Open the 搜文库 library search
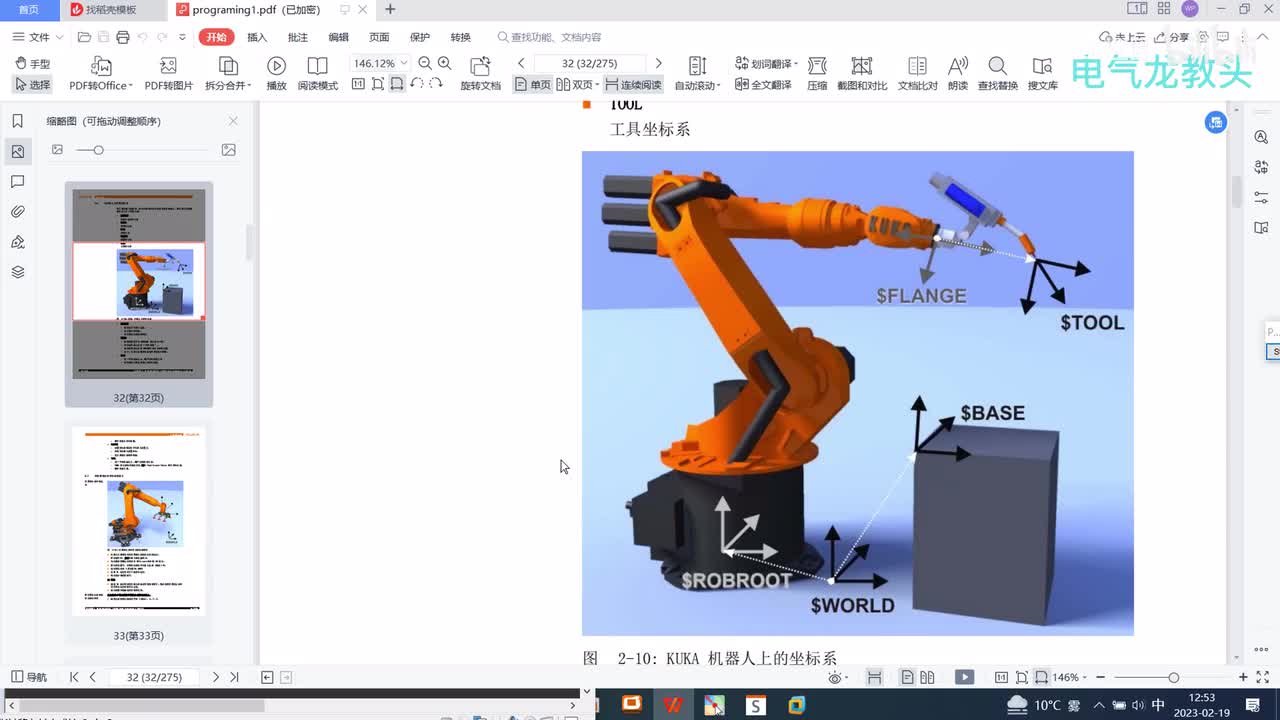The width and height of the screenshot is (1280, 720). pyautogui.click(x=1042, y=74)
